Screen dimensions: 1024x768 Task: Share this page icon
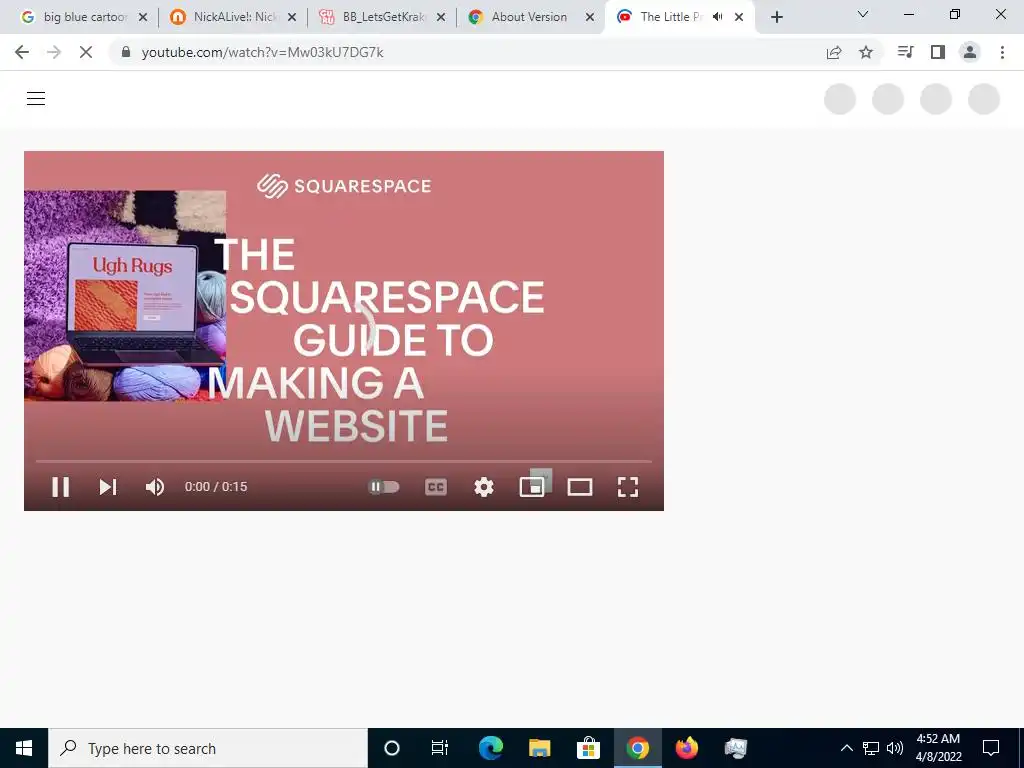(834, 52)
